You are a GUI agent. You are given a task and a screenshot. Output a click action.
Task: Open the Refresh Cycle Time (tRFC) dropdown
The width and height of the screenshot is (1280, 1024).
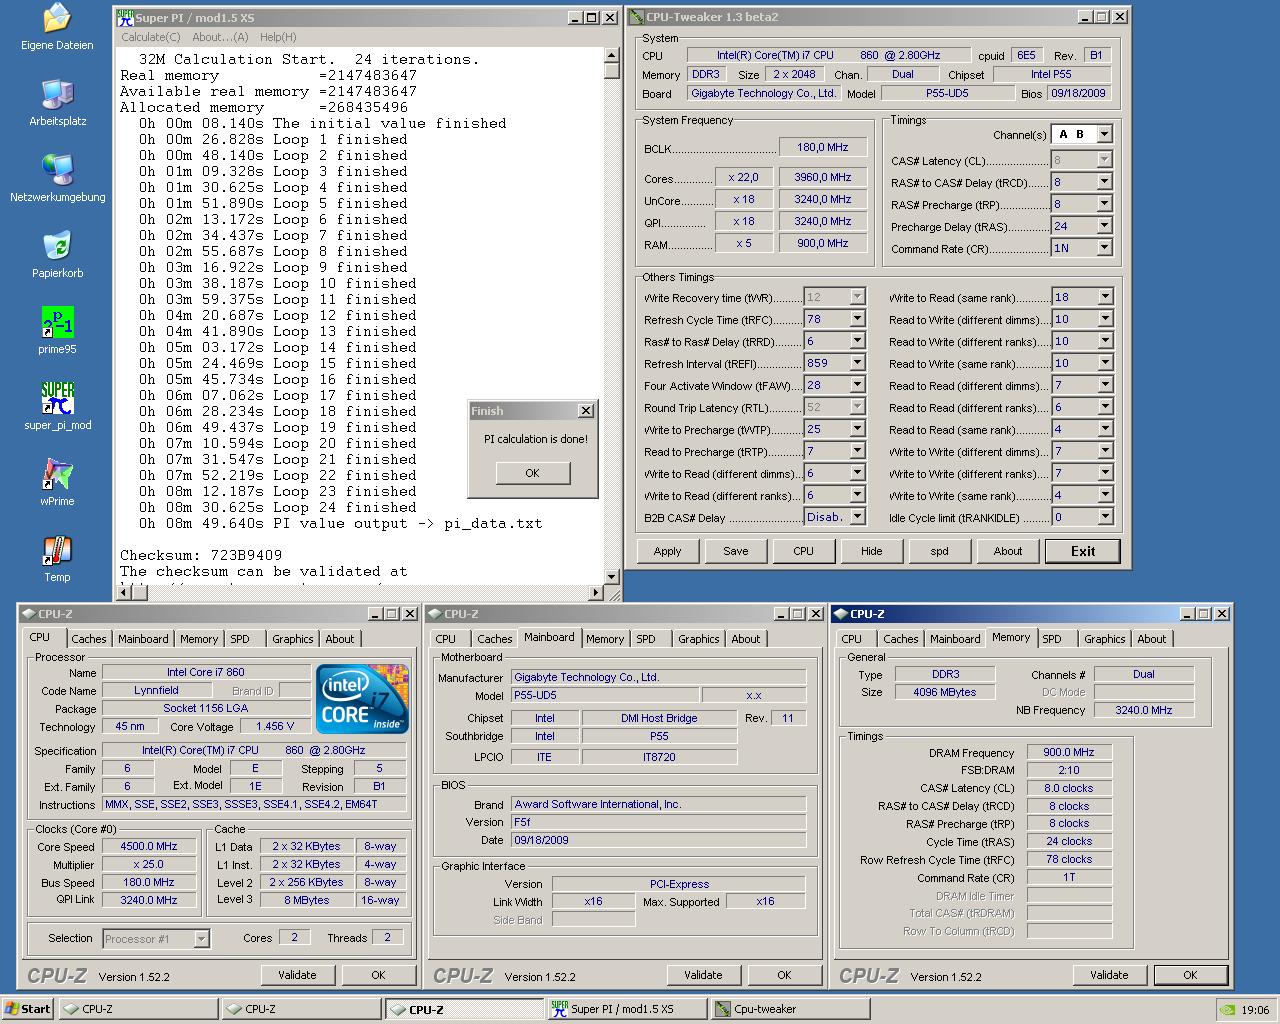[857, 319]
